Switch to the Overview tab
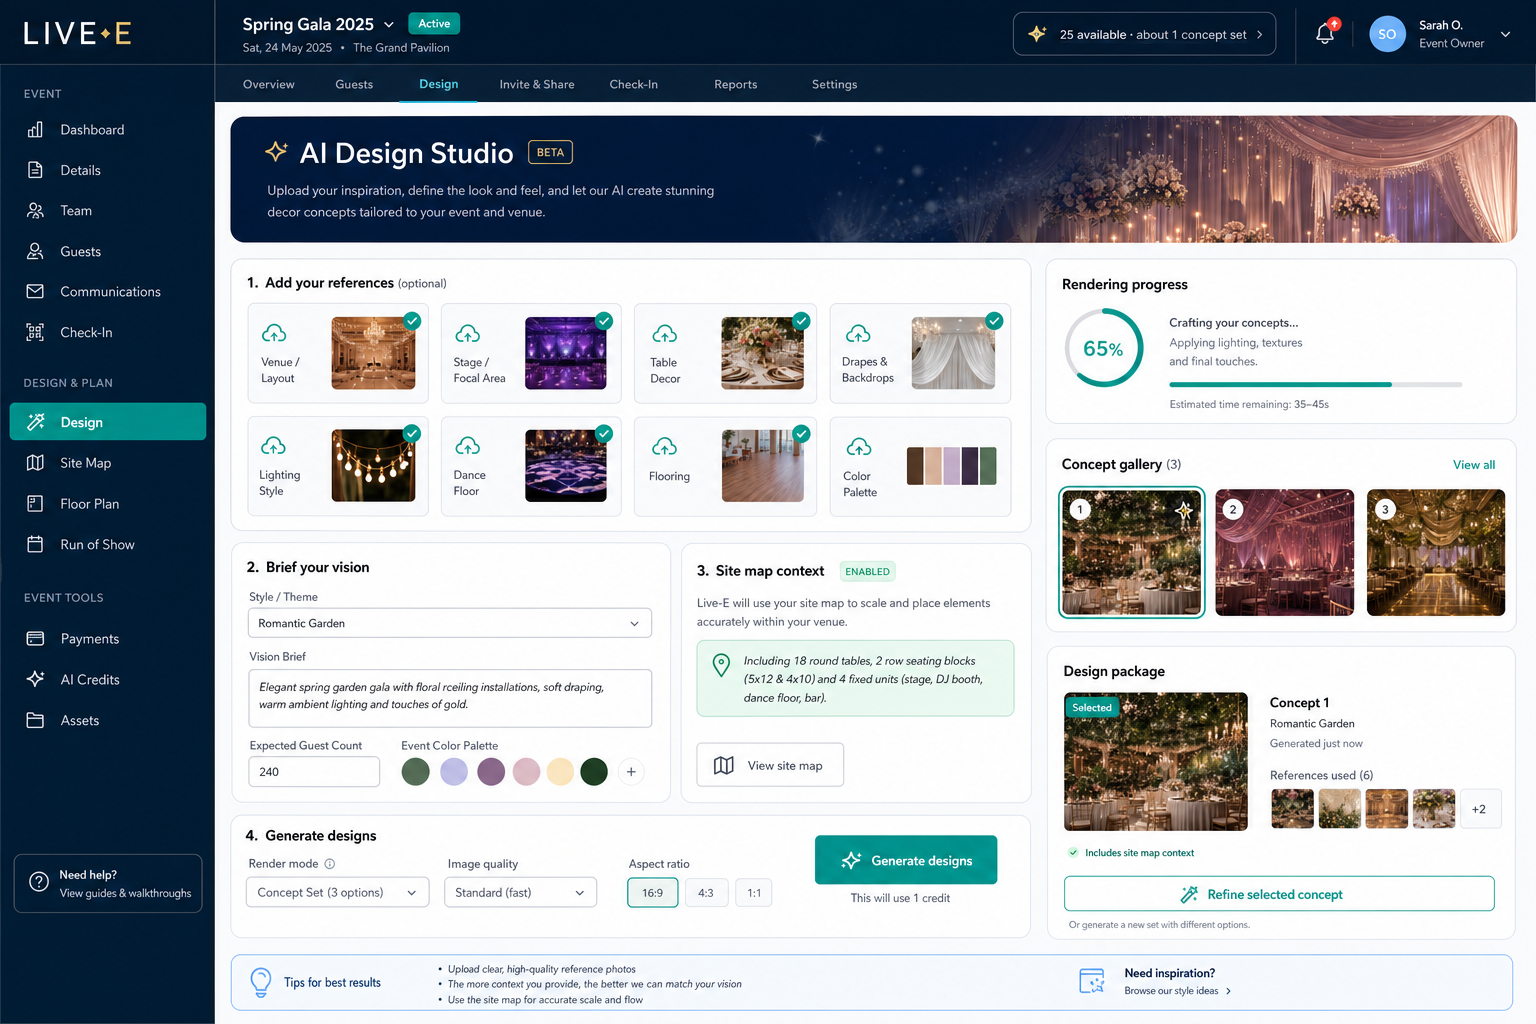The width and height of the screenshot is (1536, 1024). 269,84
